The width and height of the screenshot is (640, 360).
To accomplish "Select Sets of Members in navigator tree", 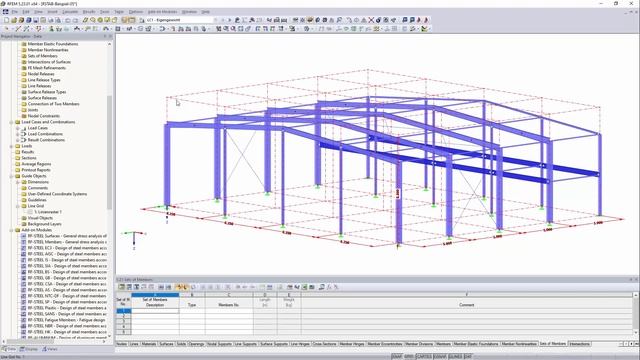I will (42, 56).
